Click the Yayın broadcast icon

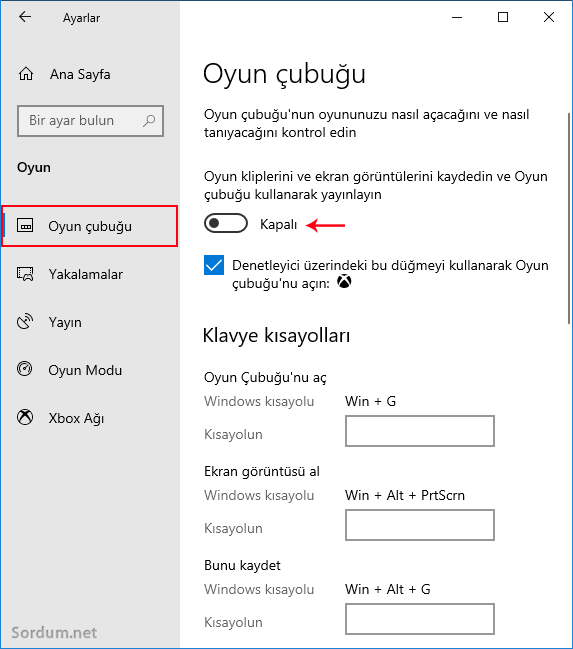tap(25, 322)
